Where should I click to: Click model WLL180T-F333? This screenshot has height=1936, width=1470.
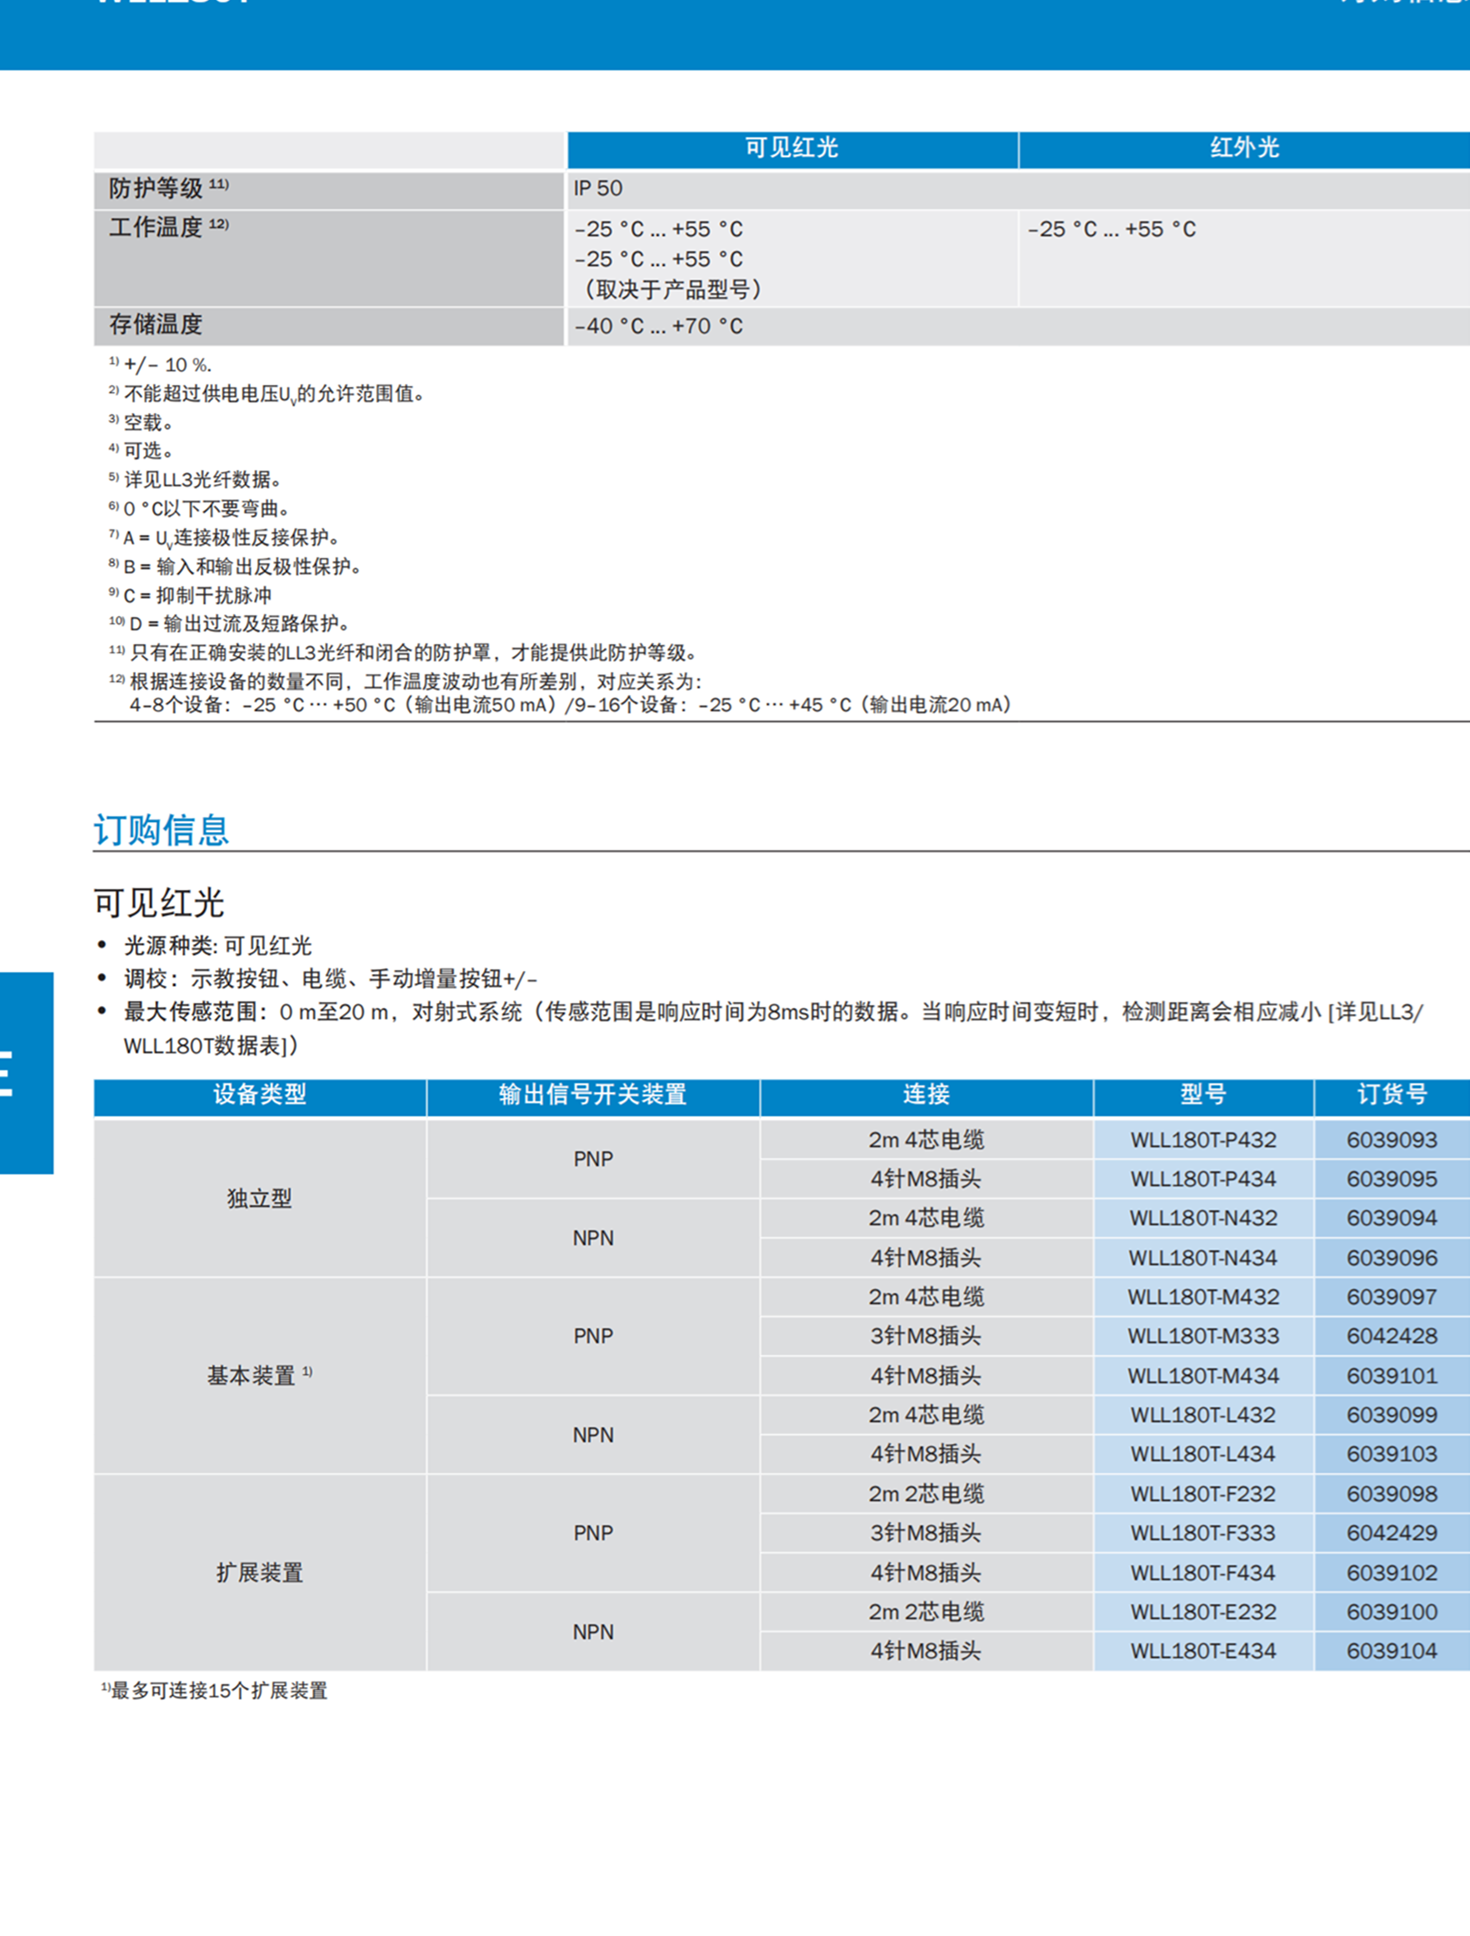click(x=1204, y=1533)
